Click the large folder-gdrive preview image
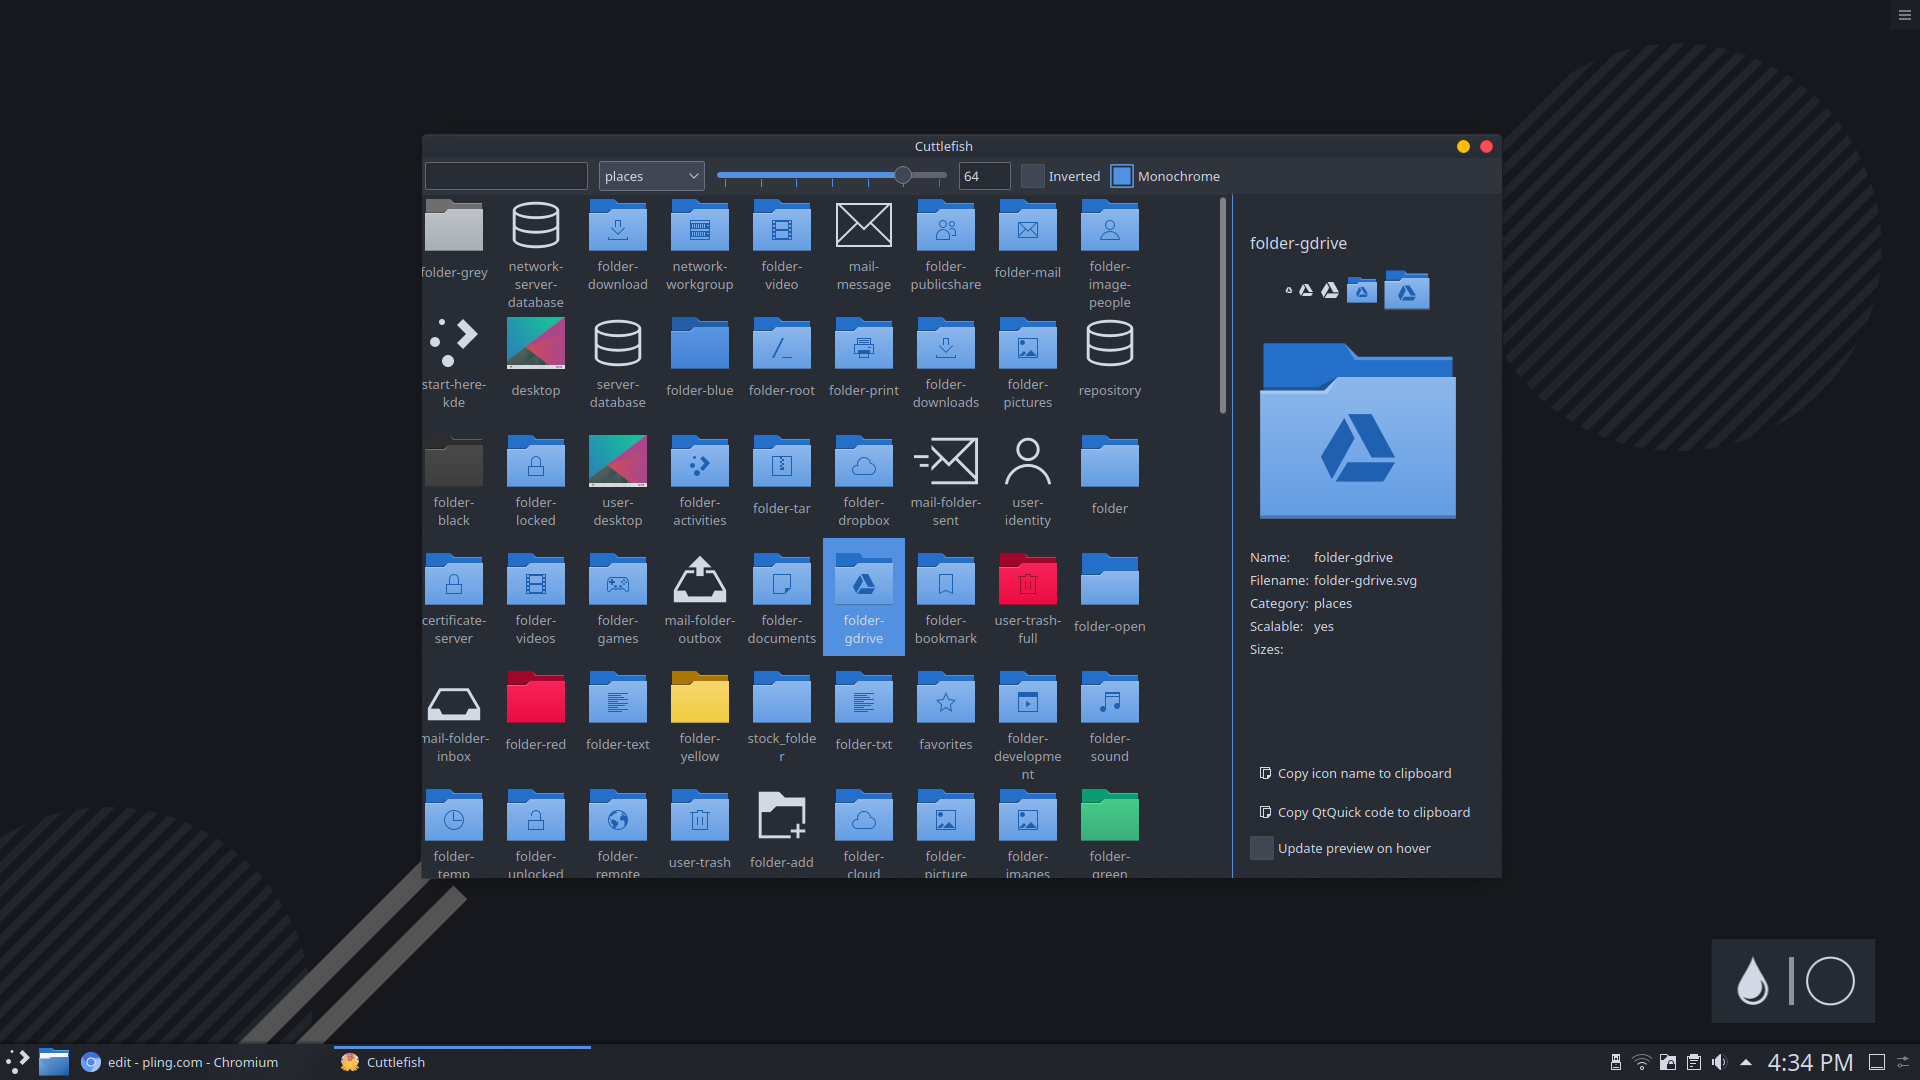1920x1080 pixels. coord(1358,431)
